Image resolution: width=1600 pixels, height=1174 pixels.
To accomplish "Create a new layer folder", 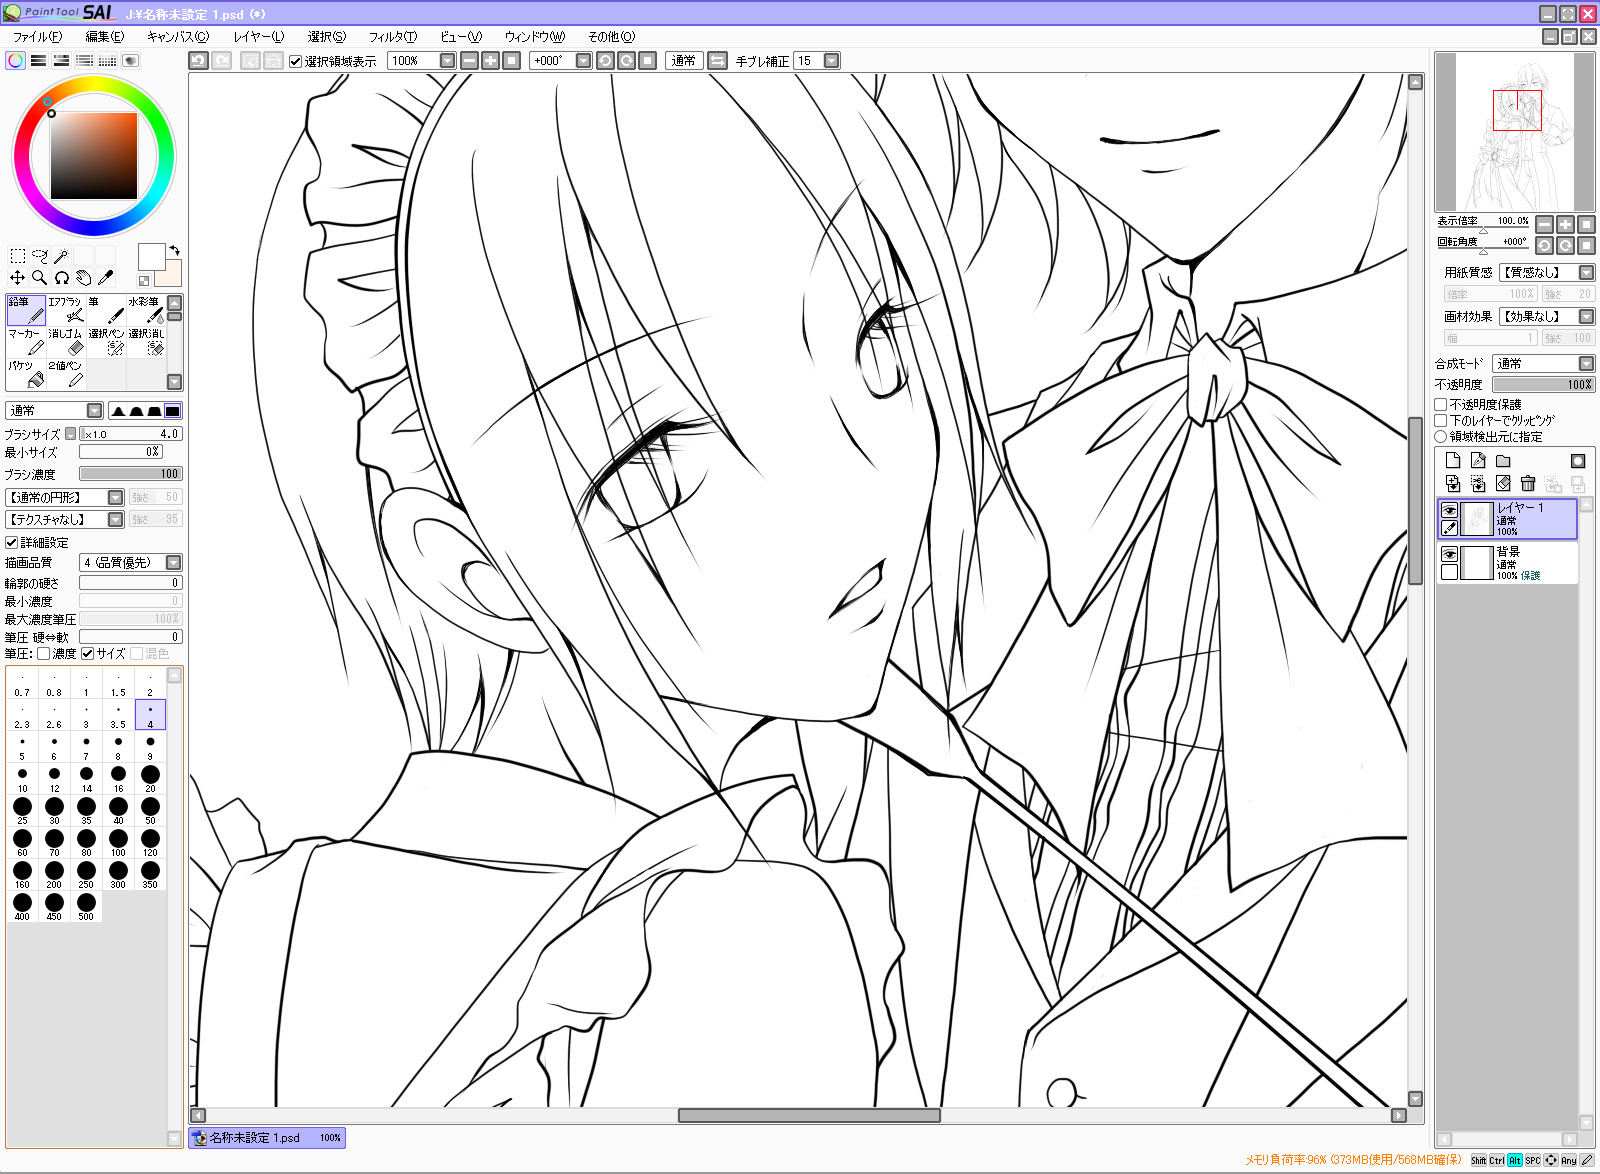I will point(1503,460).
